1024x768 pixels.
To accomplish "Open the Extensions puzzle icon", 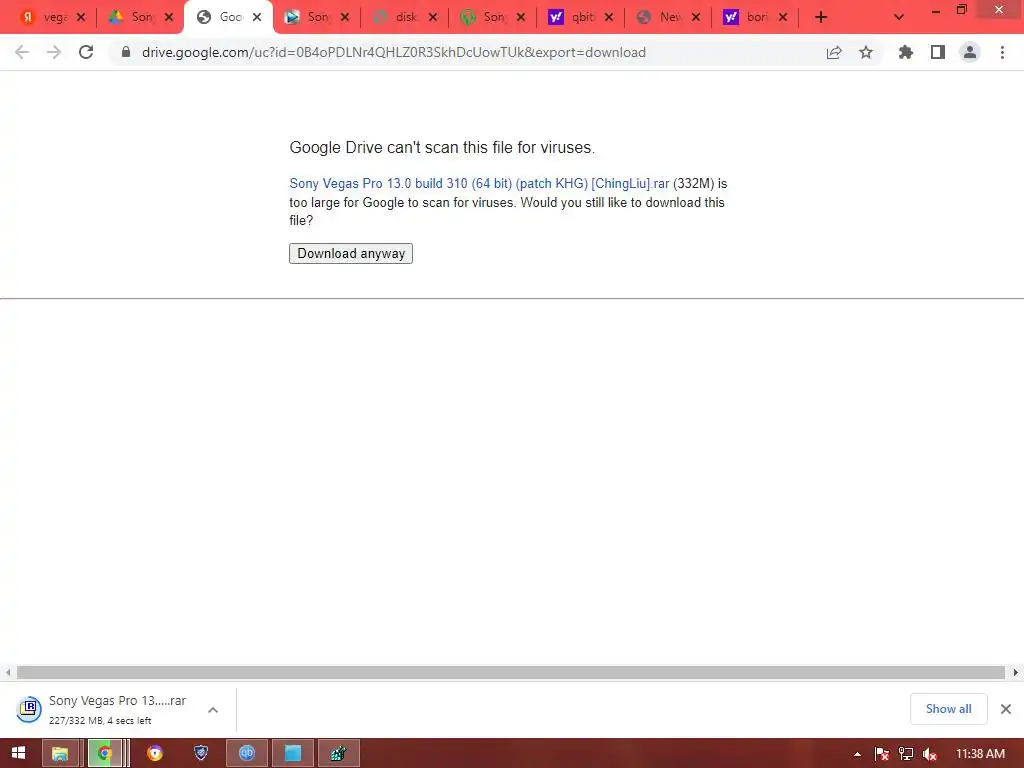I will click(x=905, y=52).
